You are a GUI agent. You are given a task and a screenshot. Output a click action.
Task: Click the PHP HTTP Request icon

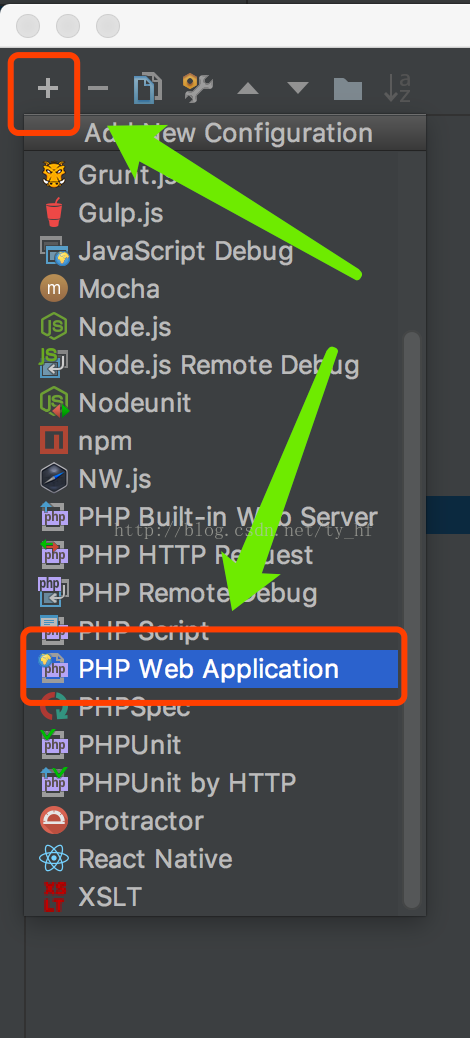(x=54, y=555)
